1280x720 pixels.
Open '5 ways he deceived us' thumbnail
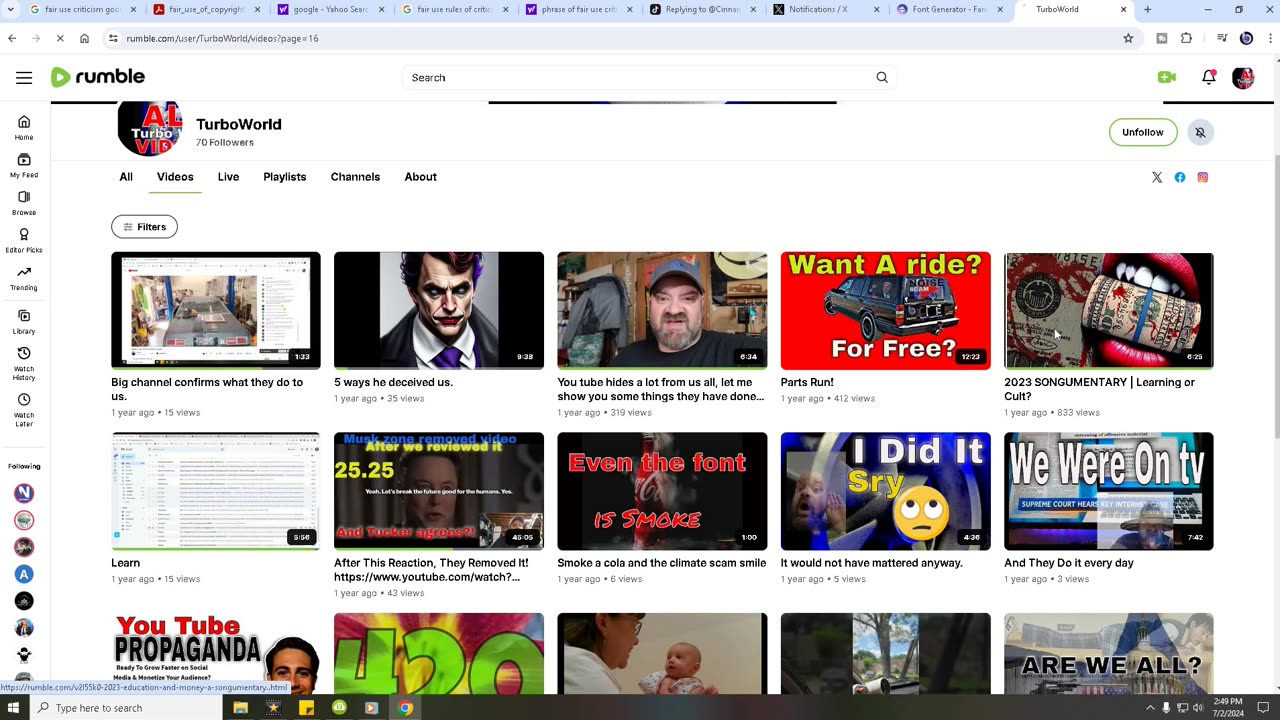pos(439,311)
